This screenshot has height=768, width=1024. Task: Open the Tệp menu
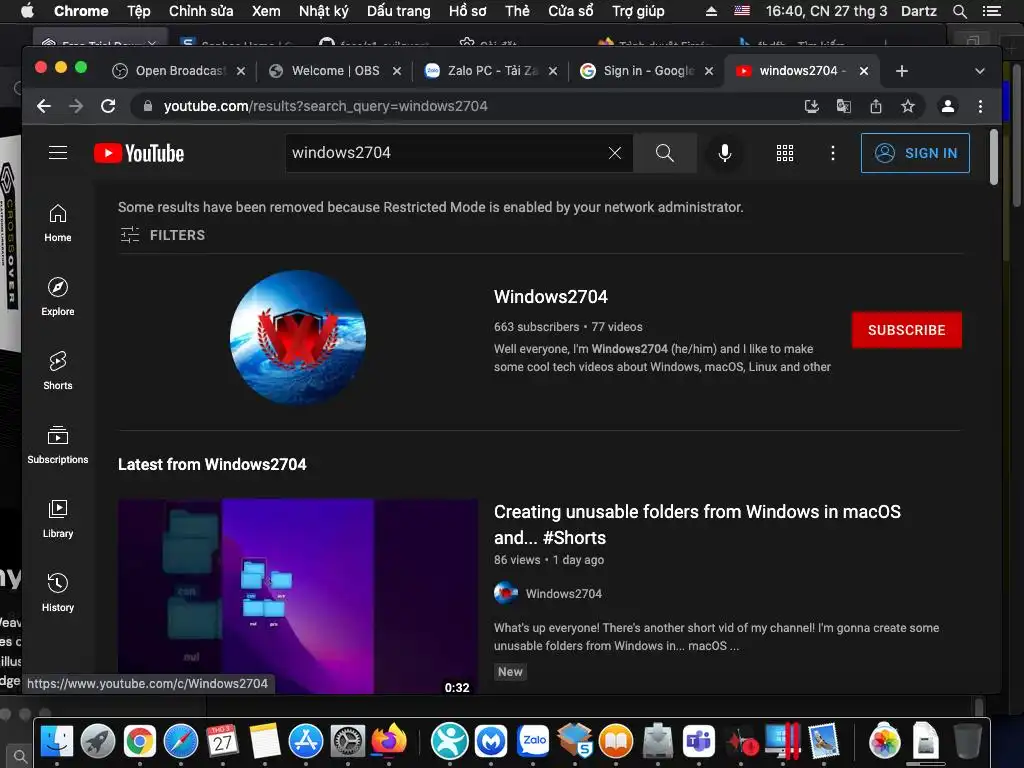point(138,11)
